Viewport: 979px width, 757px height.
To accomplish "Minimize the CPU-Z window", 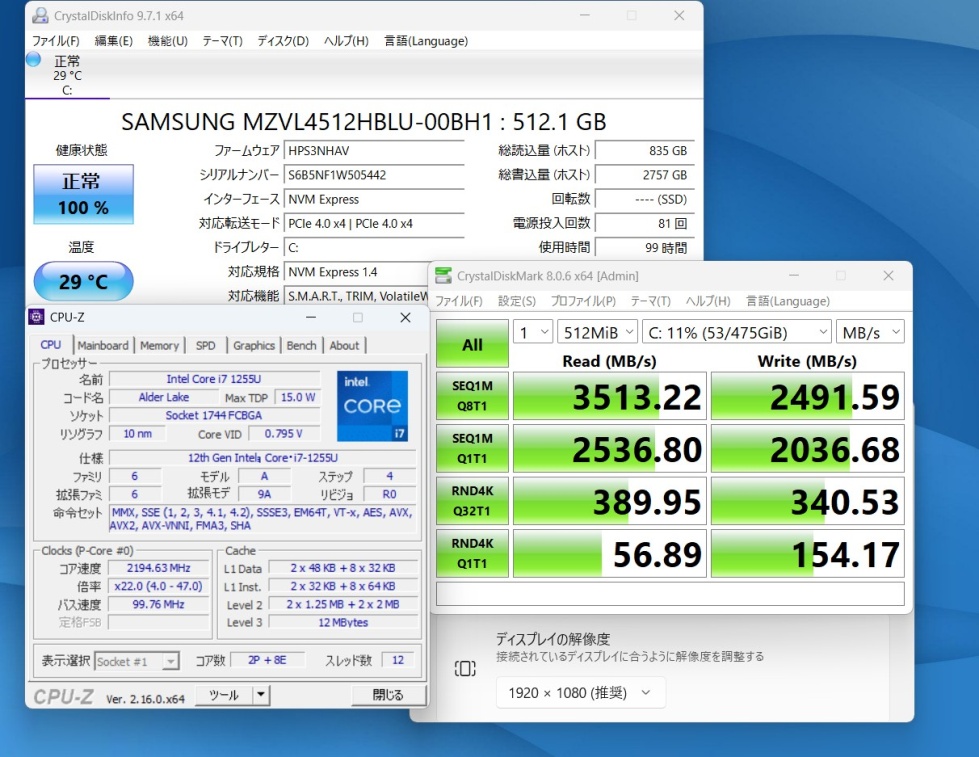I will pyautogui.click(x=310, y=317).
